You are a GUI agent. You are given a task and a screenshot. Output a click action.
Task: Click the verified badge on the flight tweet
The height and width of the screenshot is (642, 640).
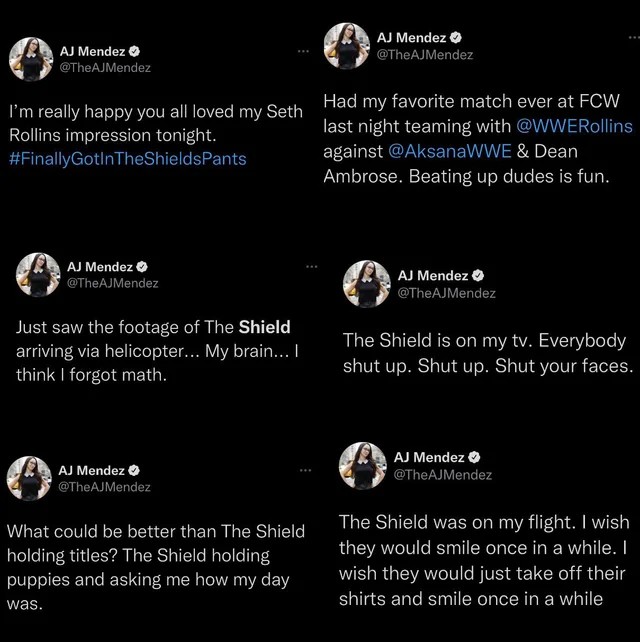[474, 457]
